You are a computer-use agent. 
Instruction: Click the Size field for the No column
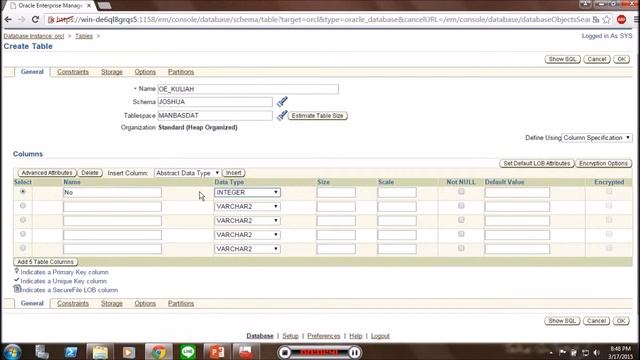336,192
